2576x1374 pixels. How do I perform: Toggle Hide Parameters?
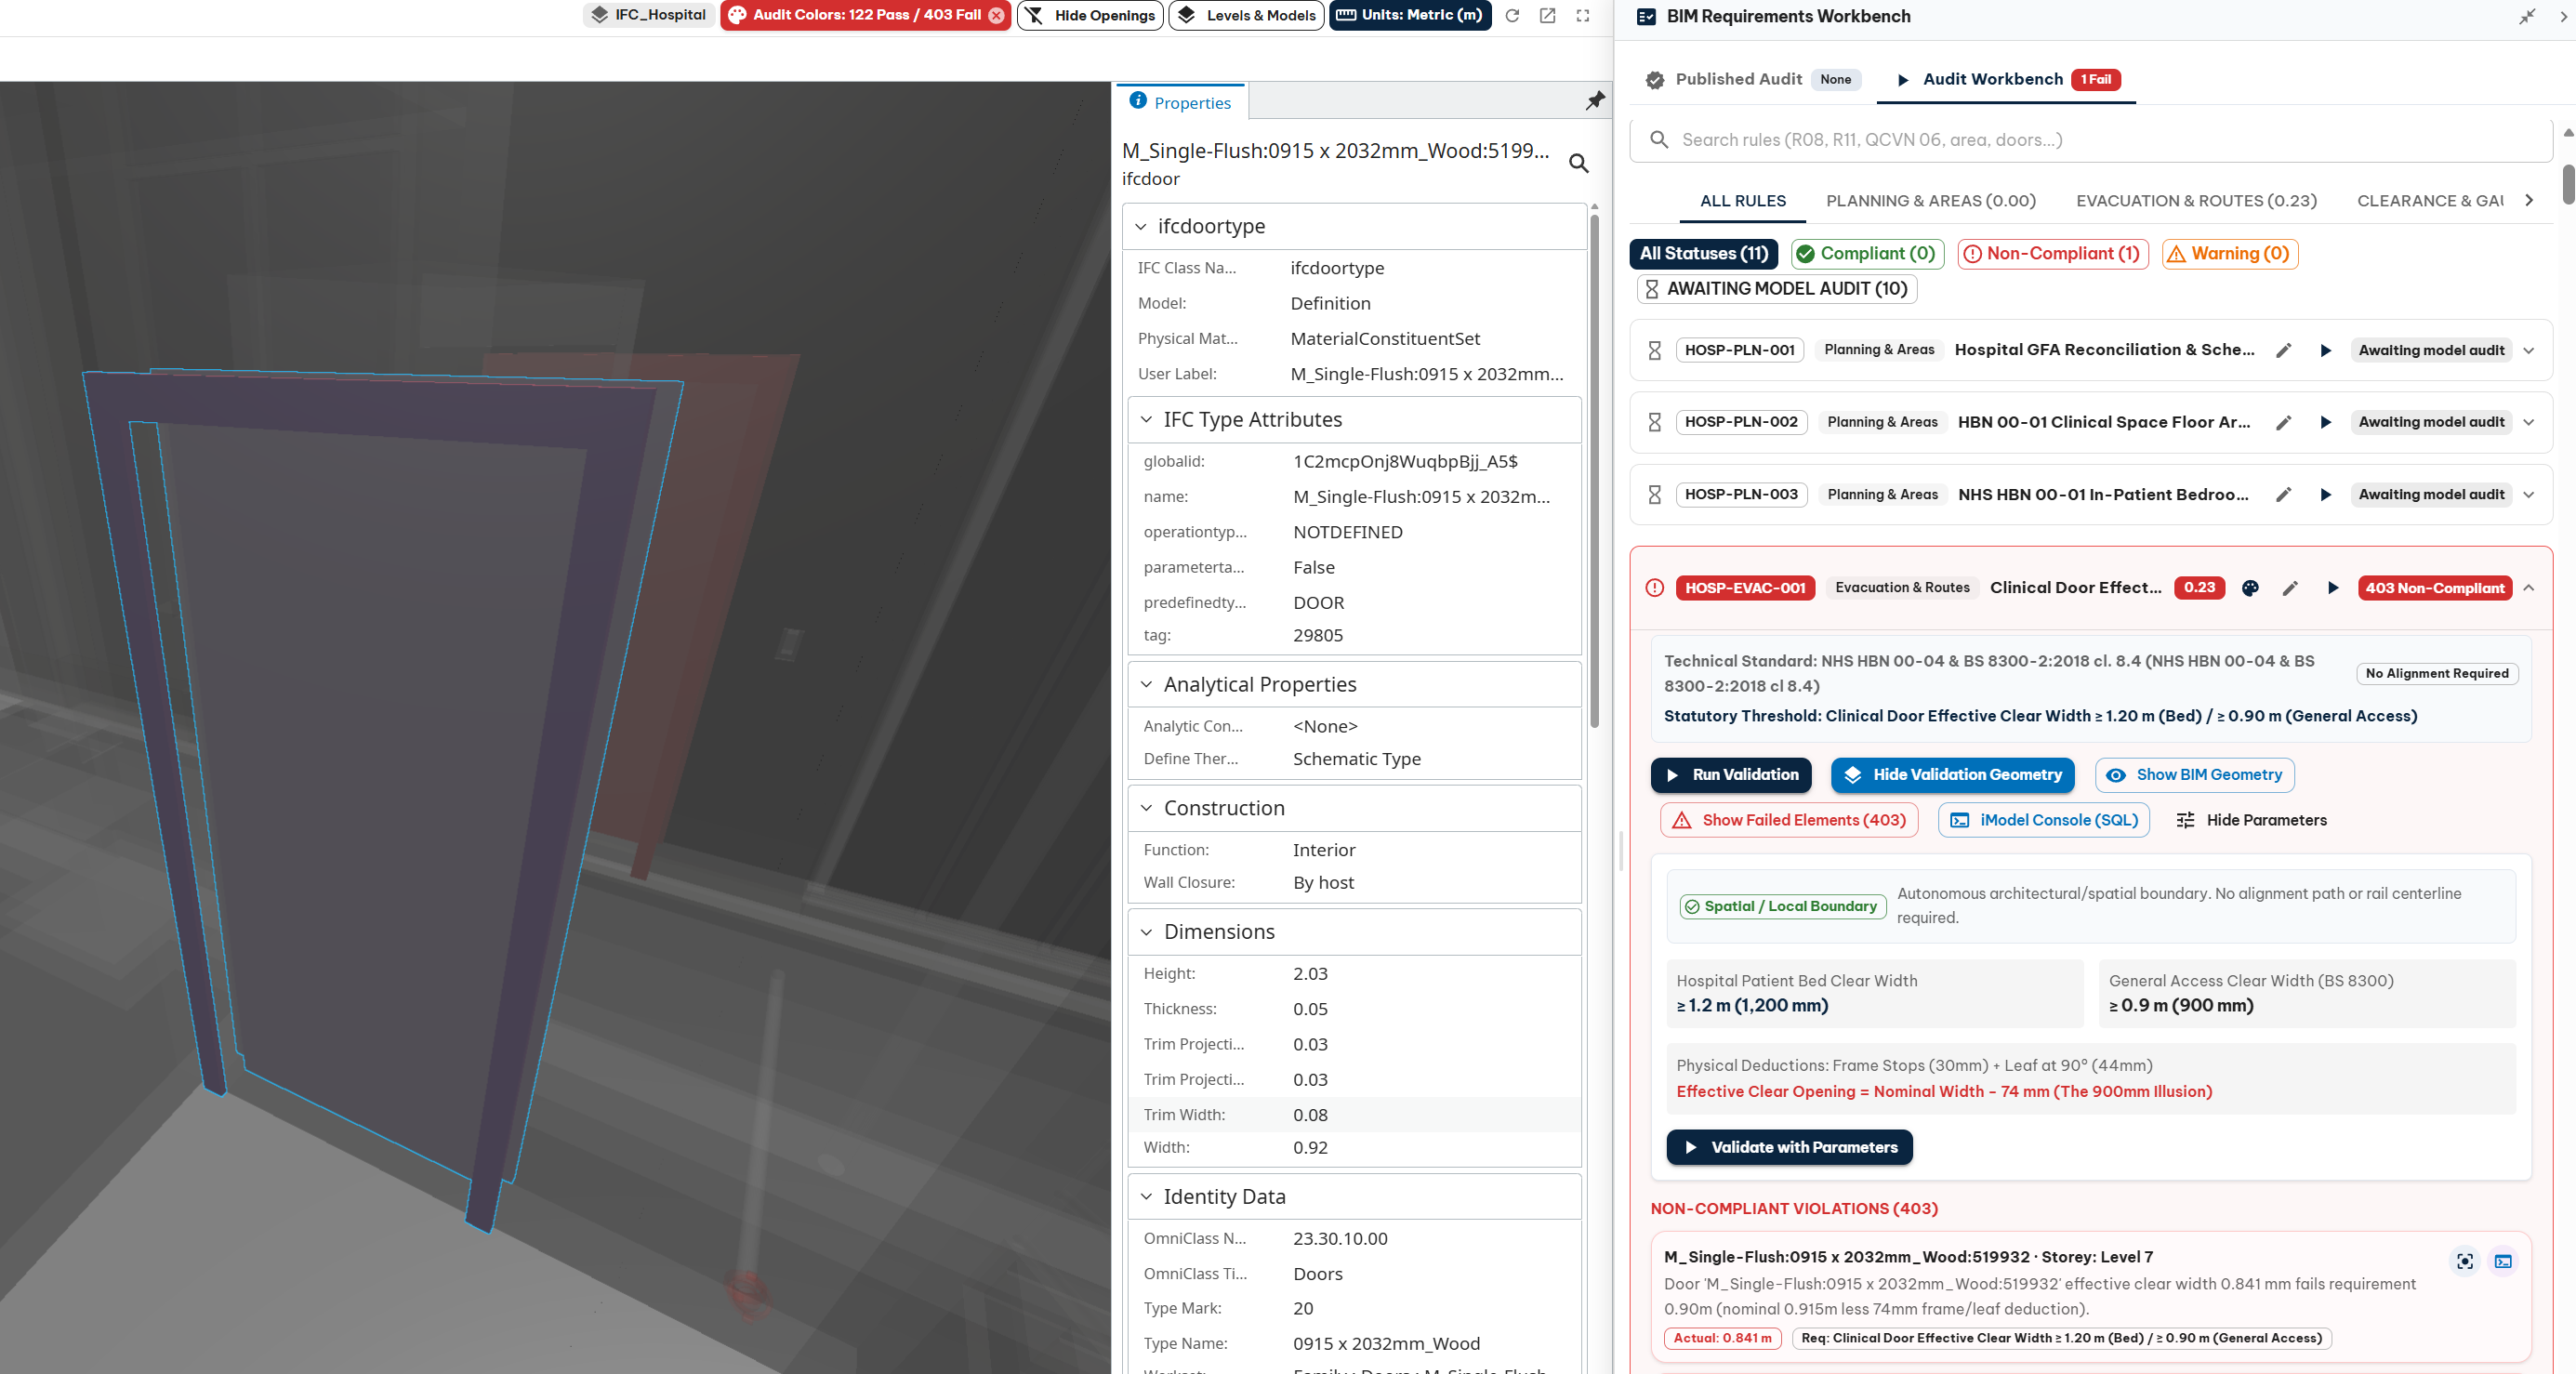pyautogui.click(x=2251, y=820)
